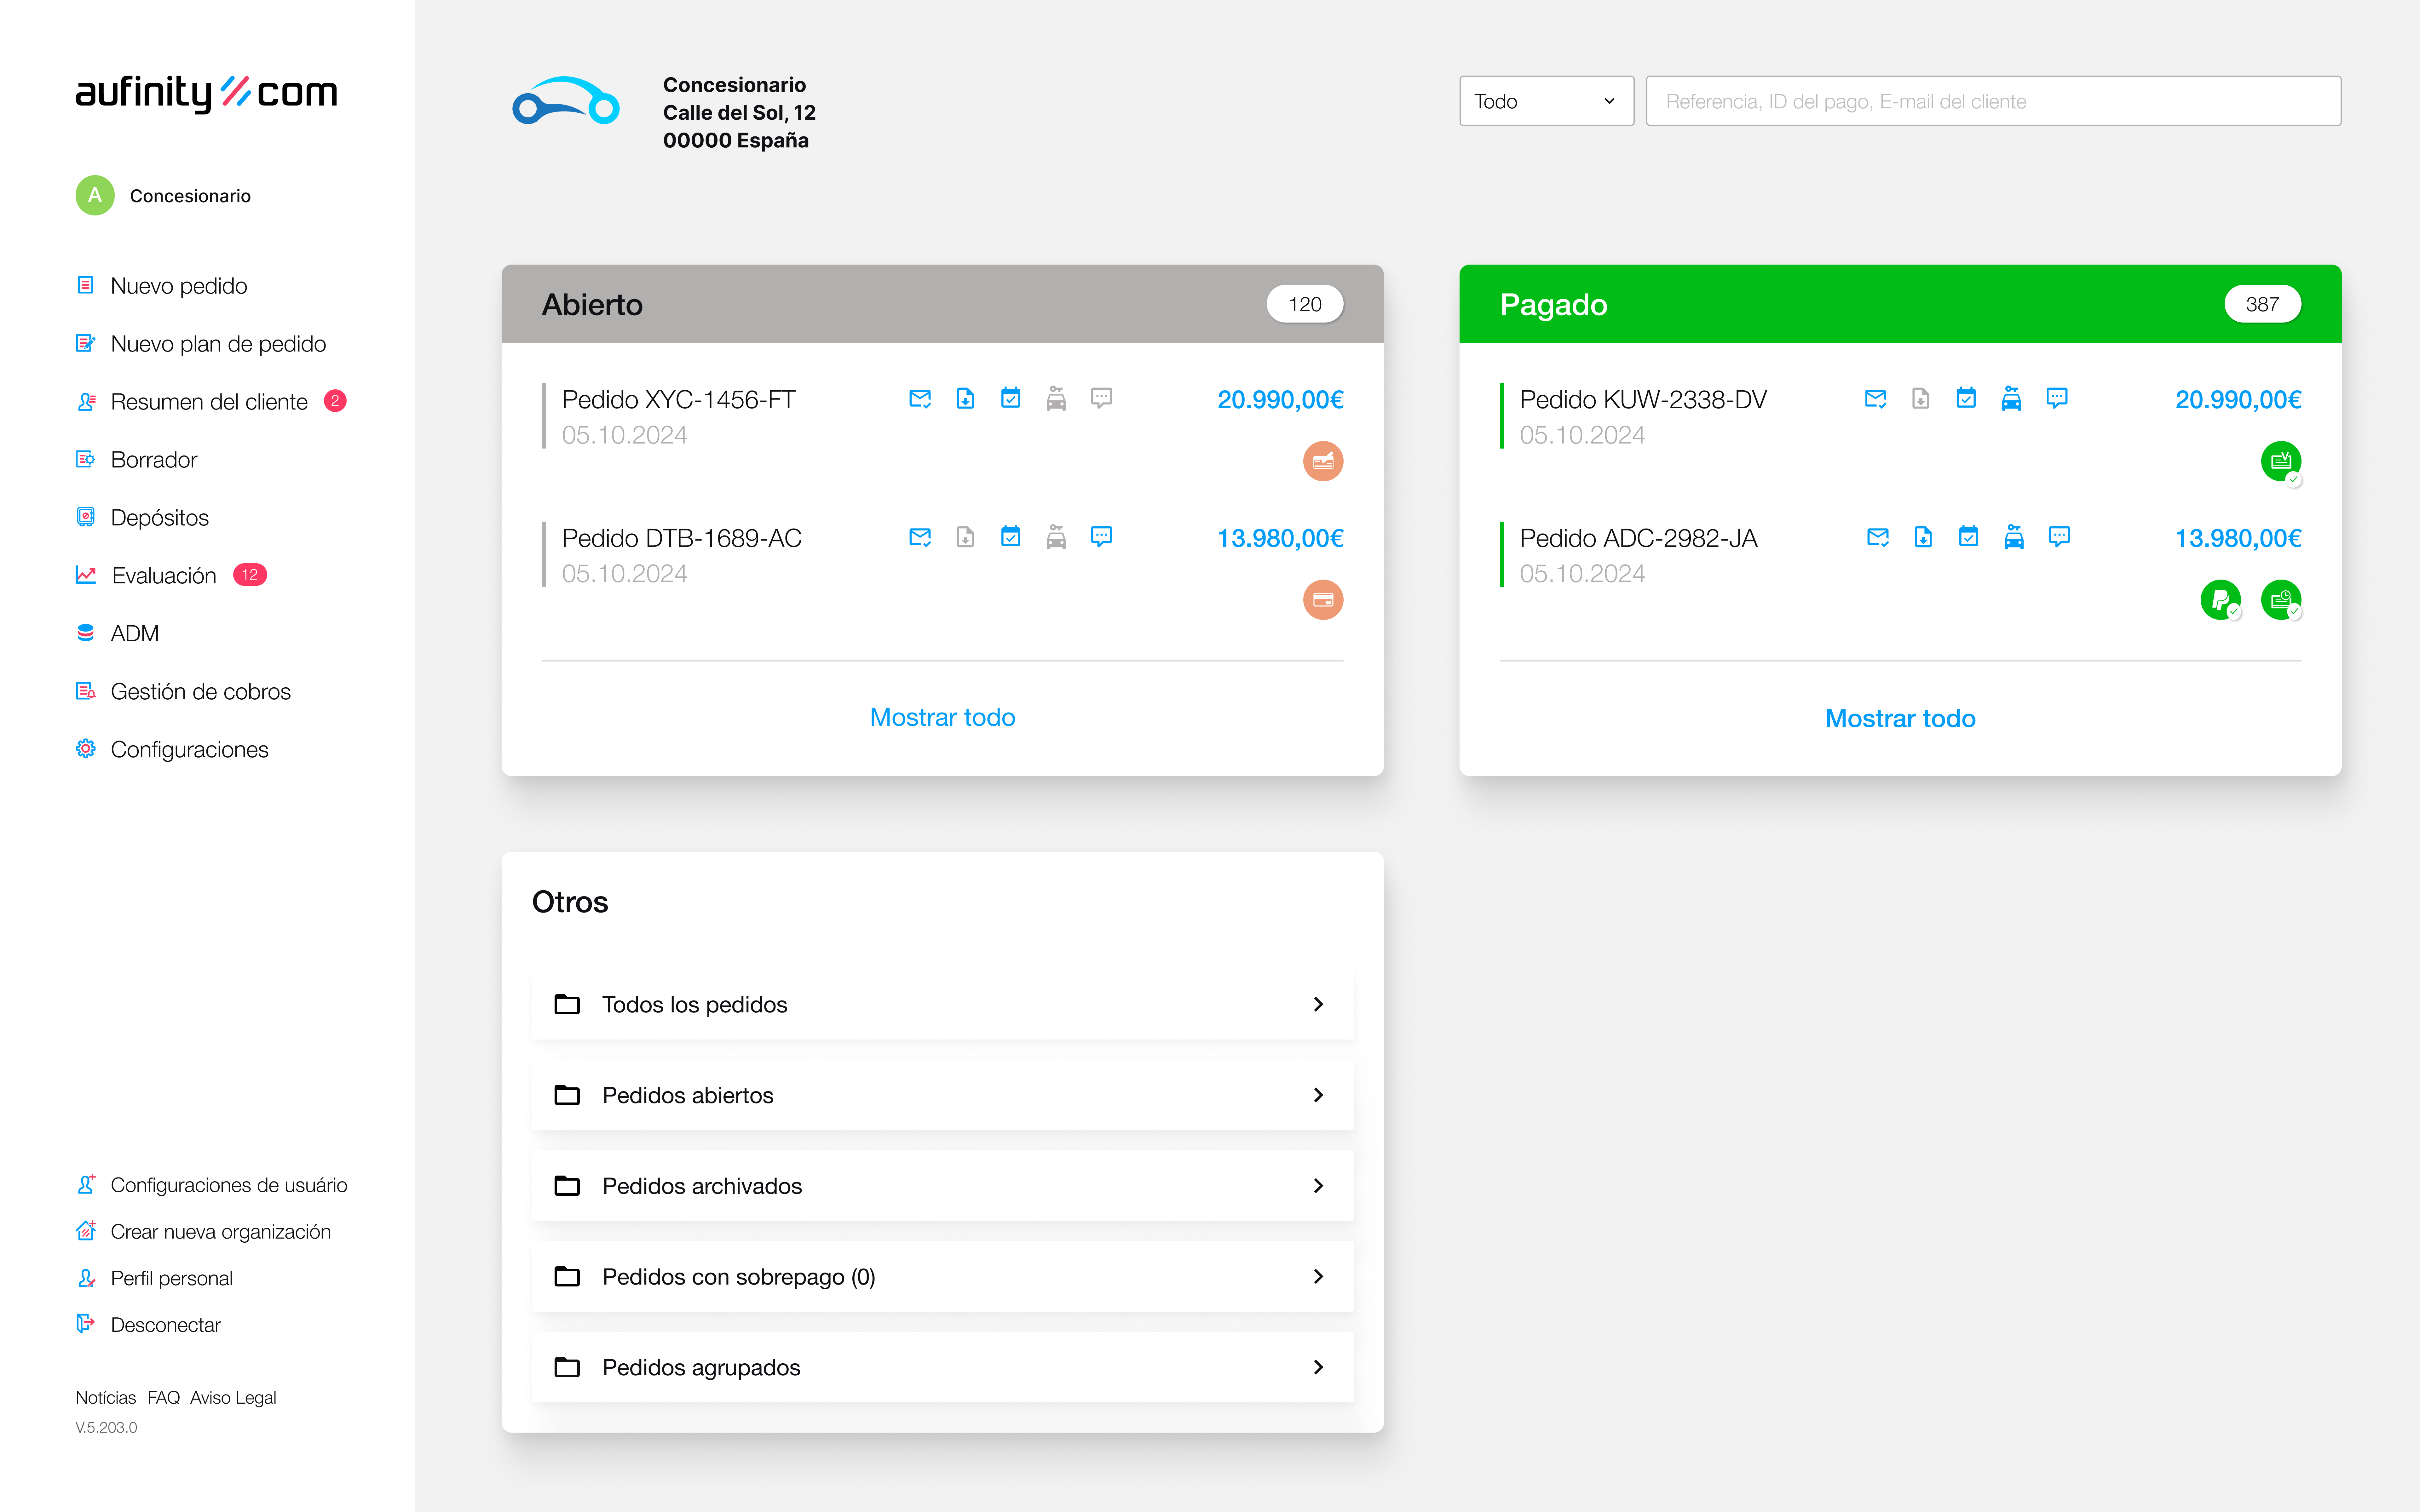Click the green PayPal icon under Pedido ADC-2982-JA
This screenshot has width=2420, height=1512.
pyautogui.click(x=2221, y=600)
